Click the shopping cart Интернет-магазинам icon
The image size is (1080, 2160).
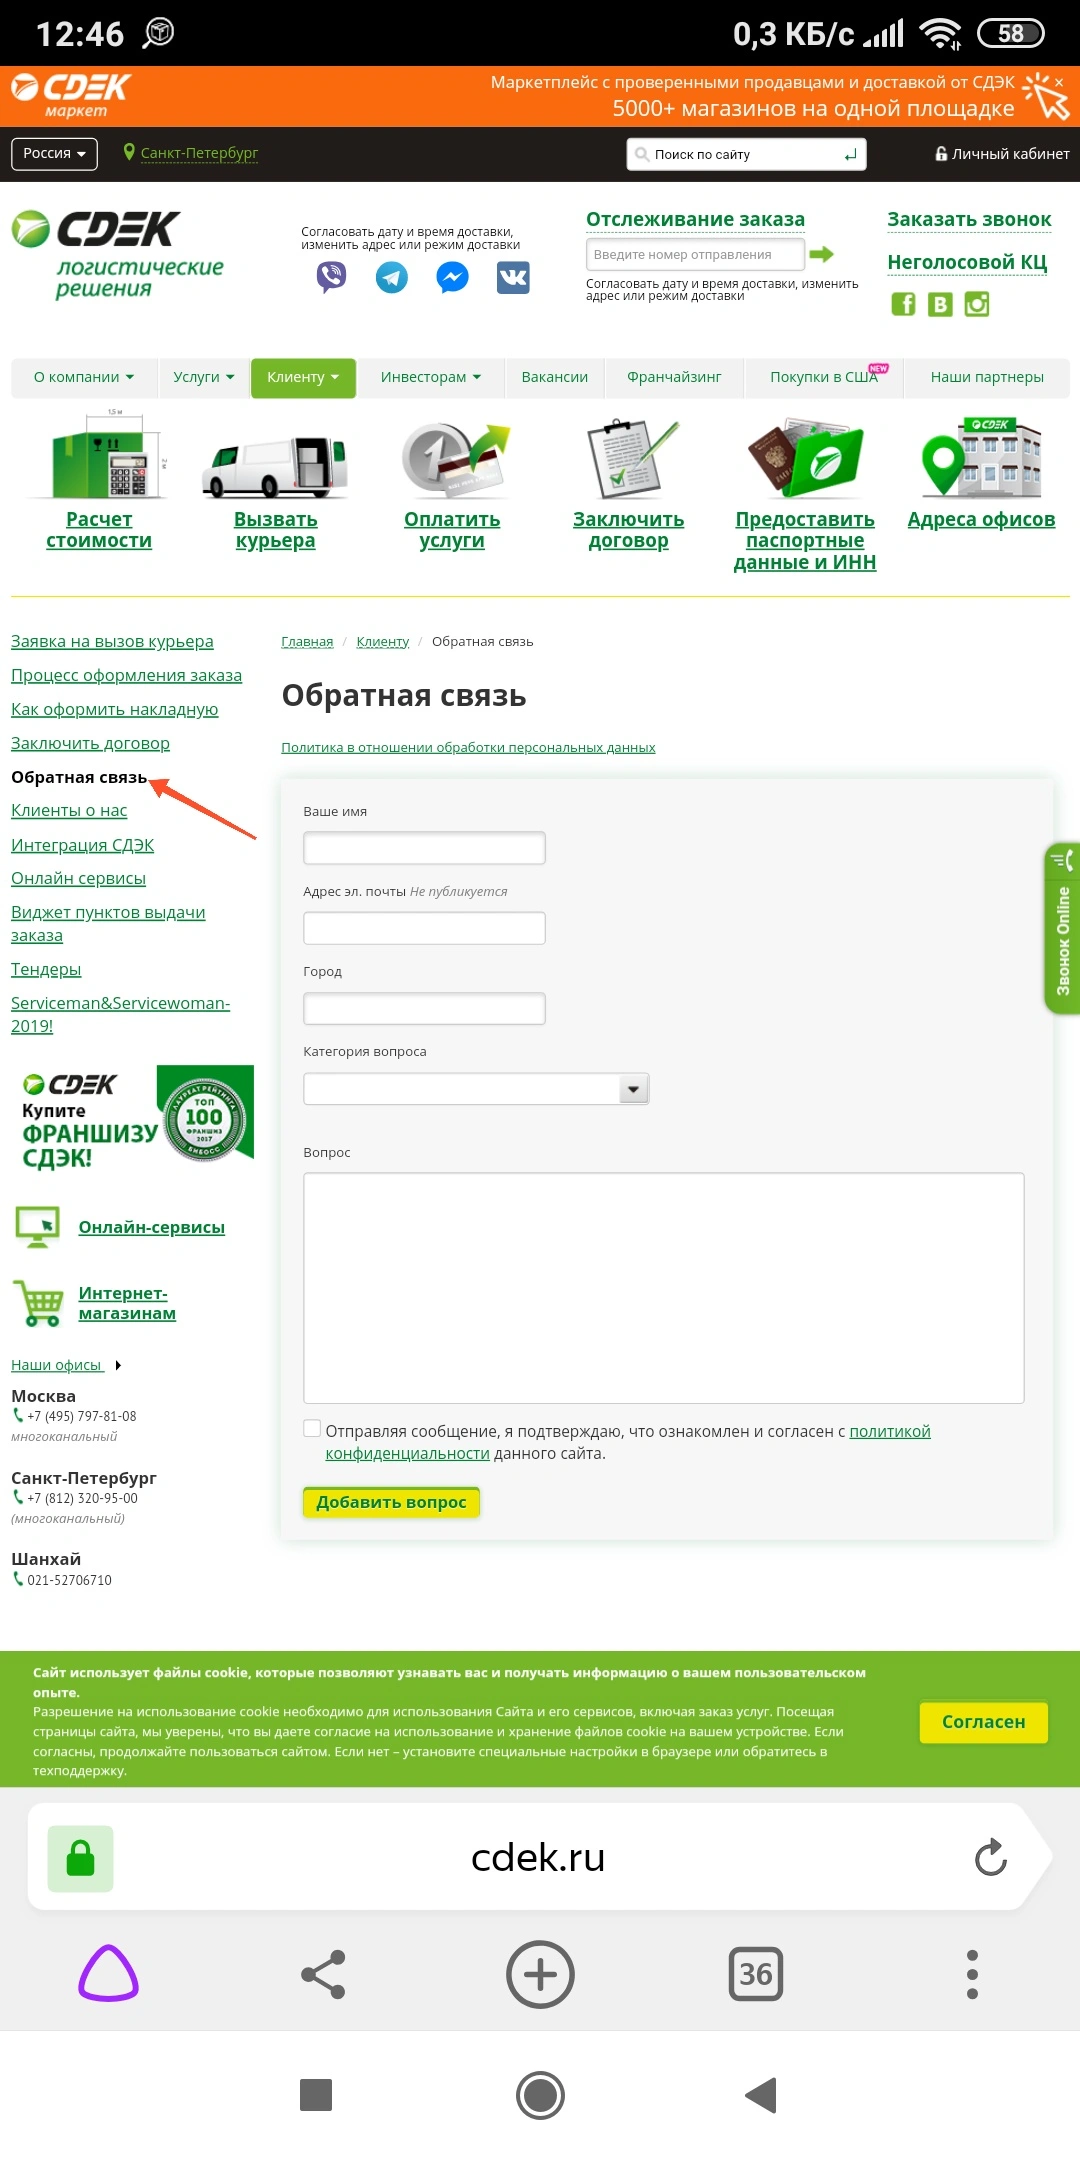[38, 1303]
